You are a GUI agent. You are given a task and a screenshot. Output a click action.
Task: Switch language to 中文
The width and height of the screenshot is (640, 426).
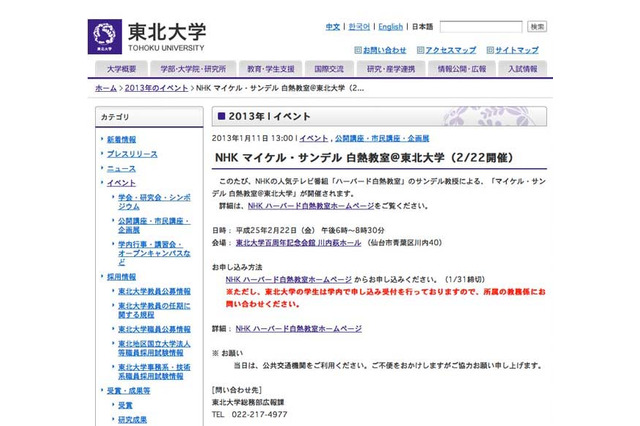point(333,27)
